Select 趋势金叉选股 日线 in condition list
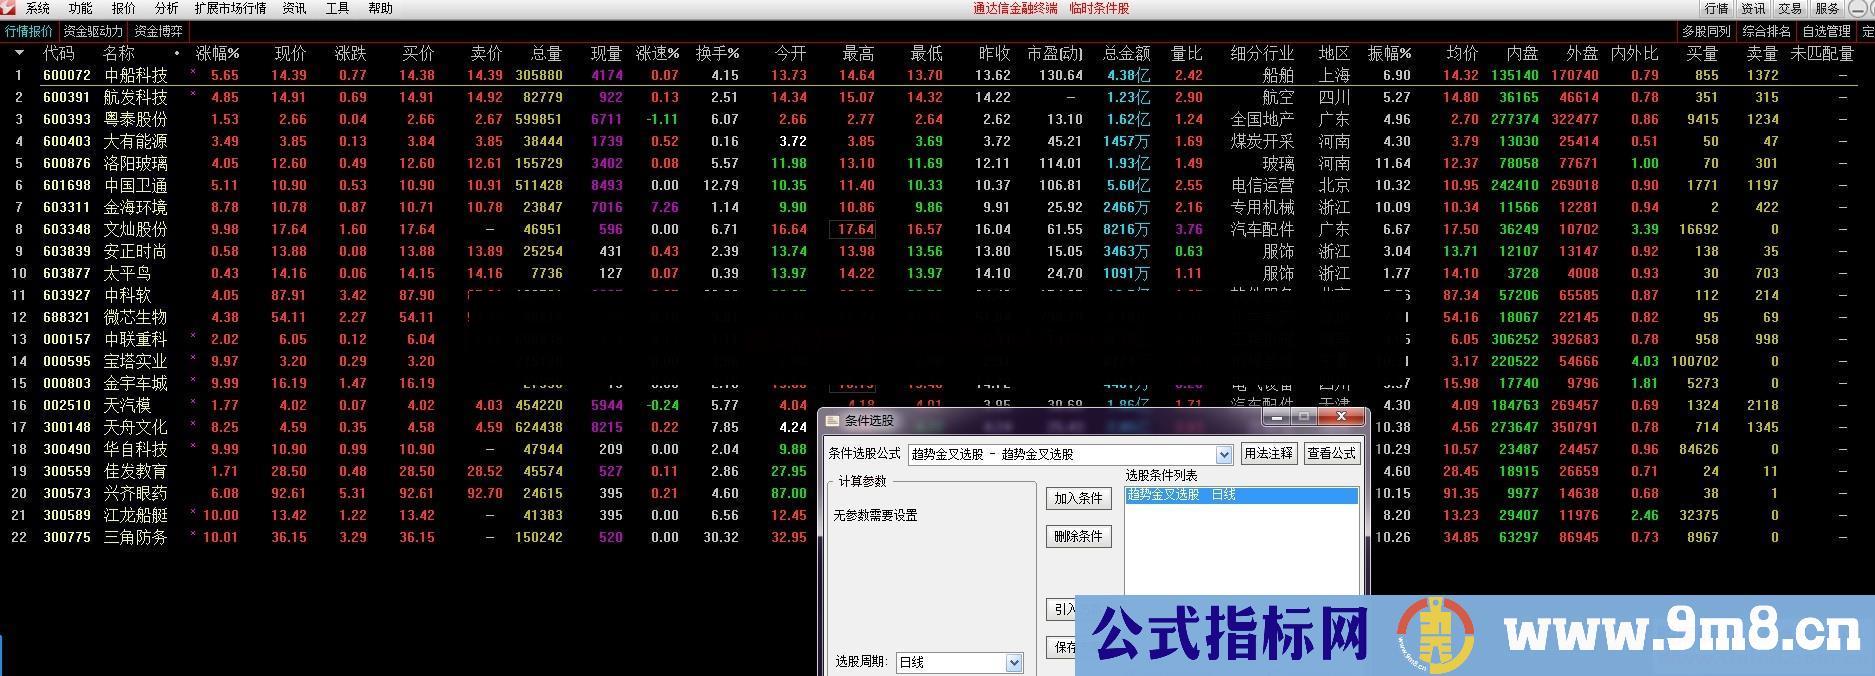The height and width of the screenshot is (676, 1875). coord(1242,495)
